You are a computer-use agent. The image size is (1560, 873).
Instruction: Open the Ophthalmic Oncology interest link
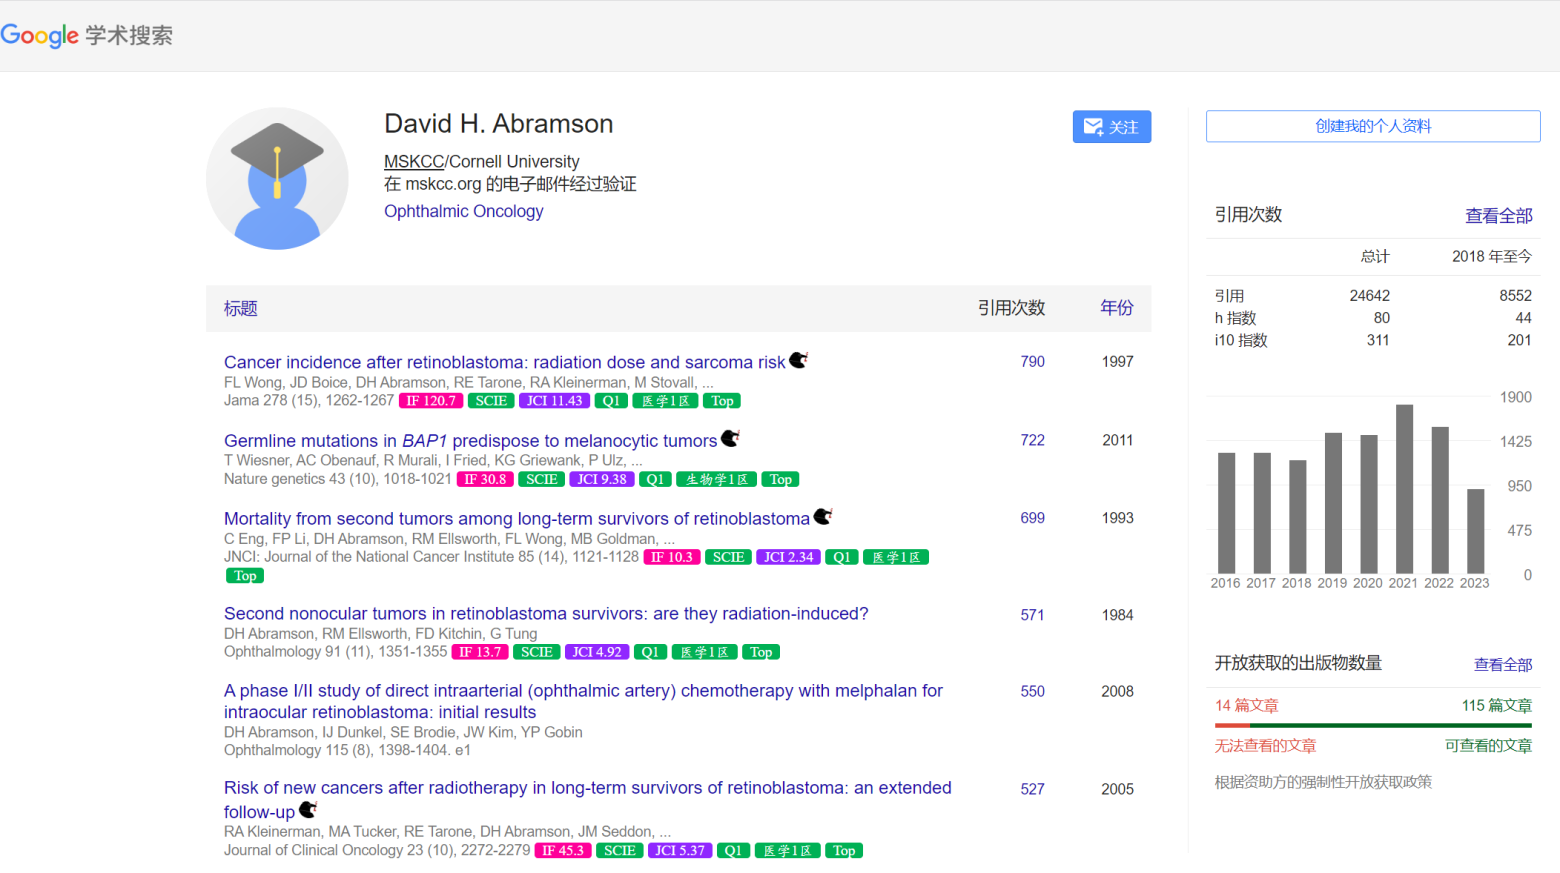point(463,211)
